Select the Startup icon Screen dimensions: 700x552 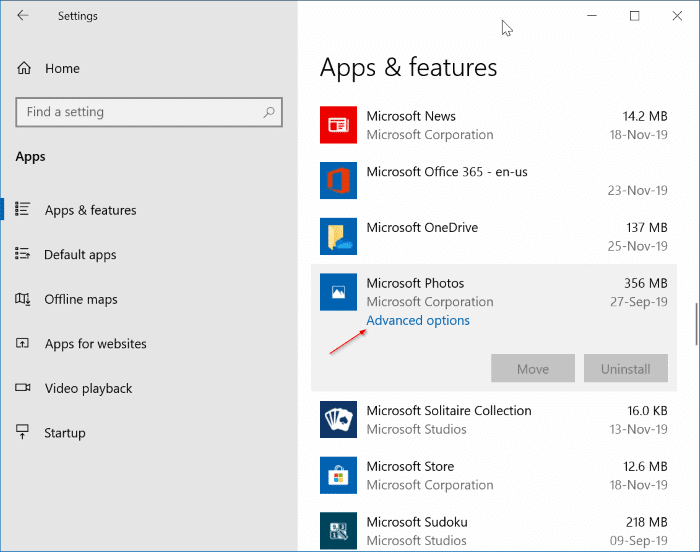(22, 432)
